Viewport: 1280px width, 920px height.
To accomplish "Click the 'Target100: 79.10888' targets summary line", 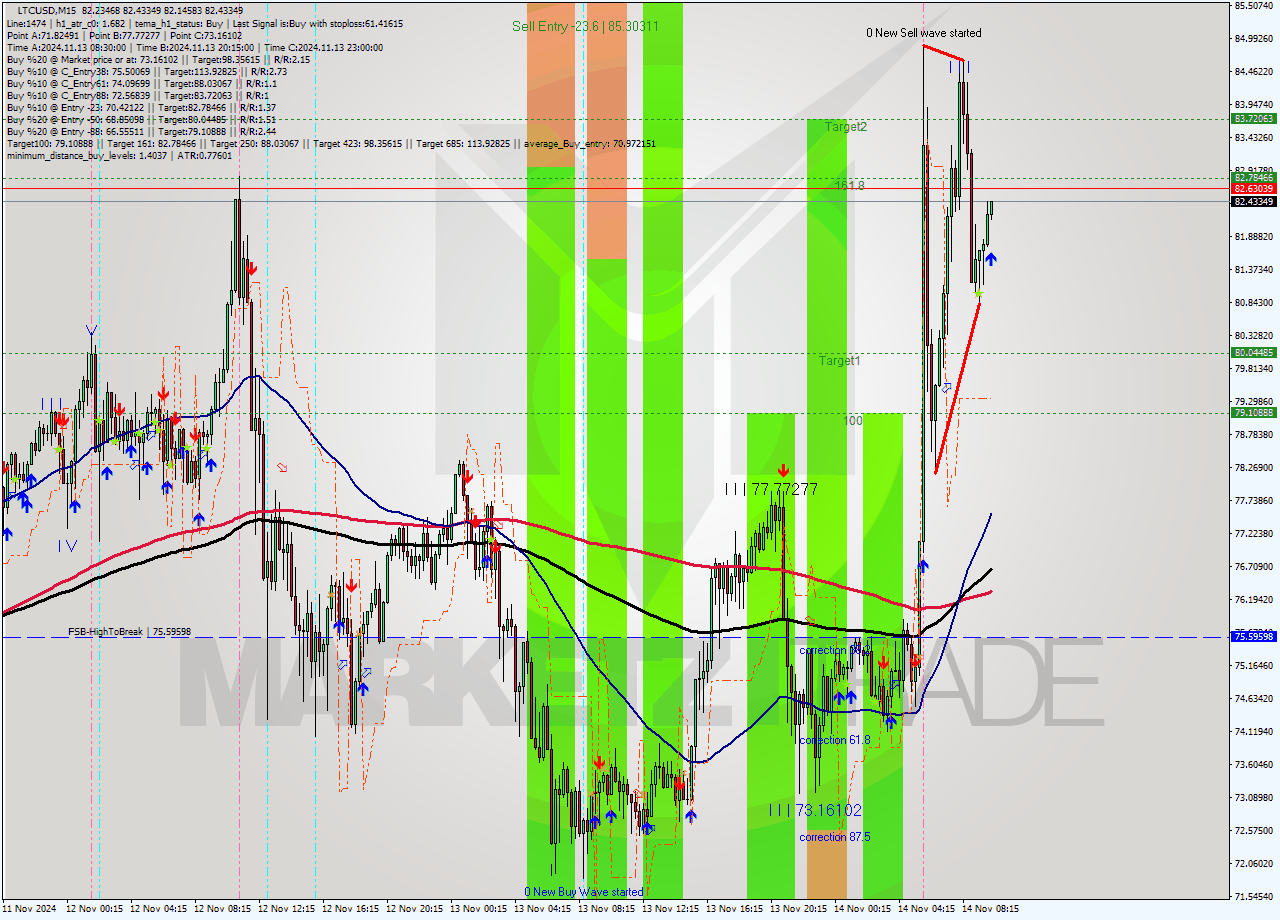I will click(x=330, y=143).
